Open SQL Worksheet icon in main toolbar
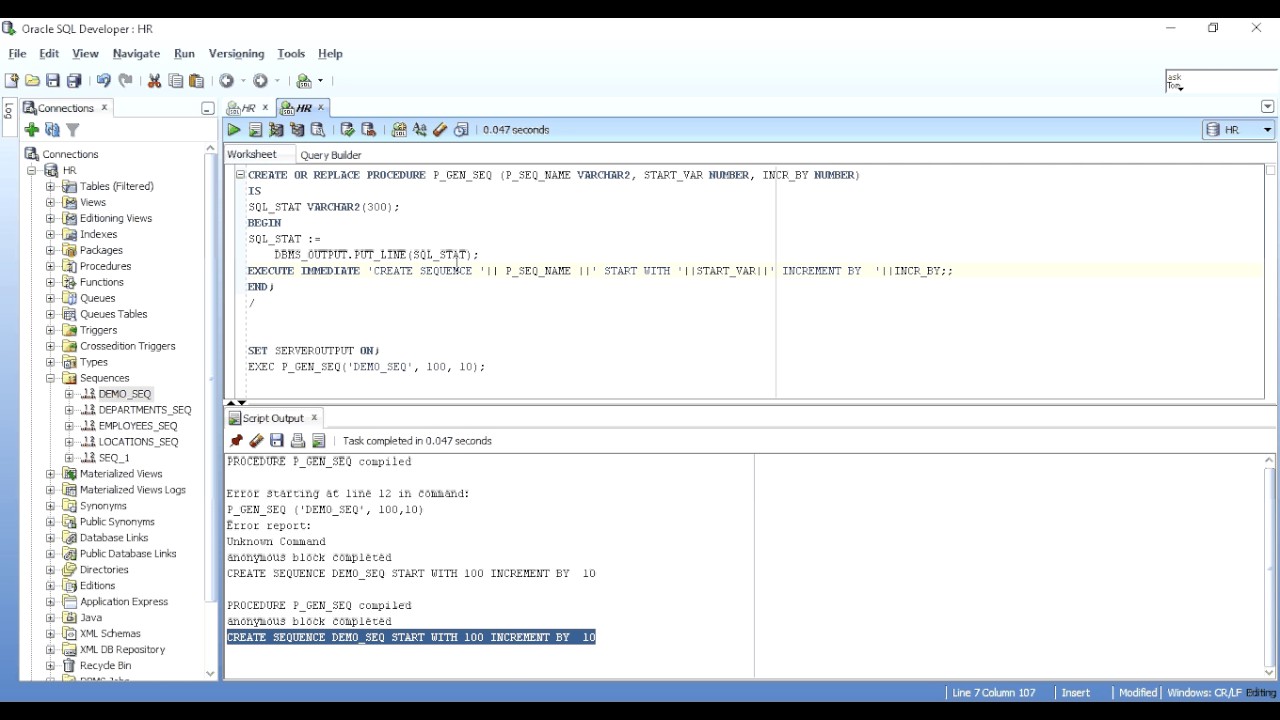Screen dimensions: 1280x720 click(x=304, y=81)
